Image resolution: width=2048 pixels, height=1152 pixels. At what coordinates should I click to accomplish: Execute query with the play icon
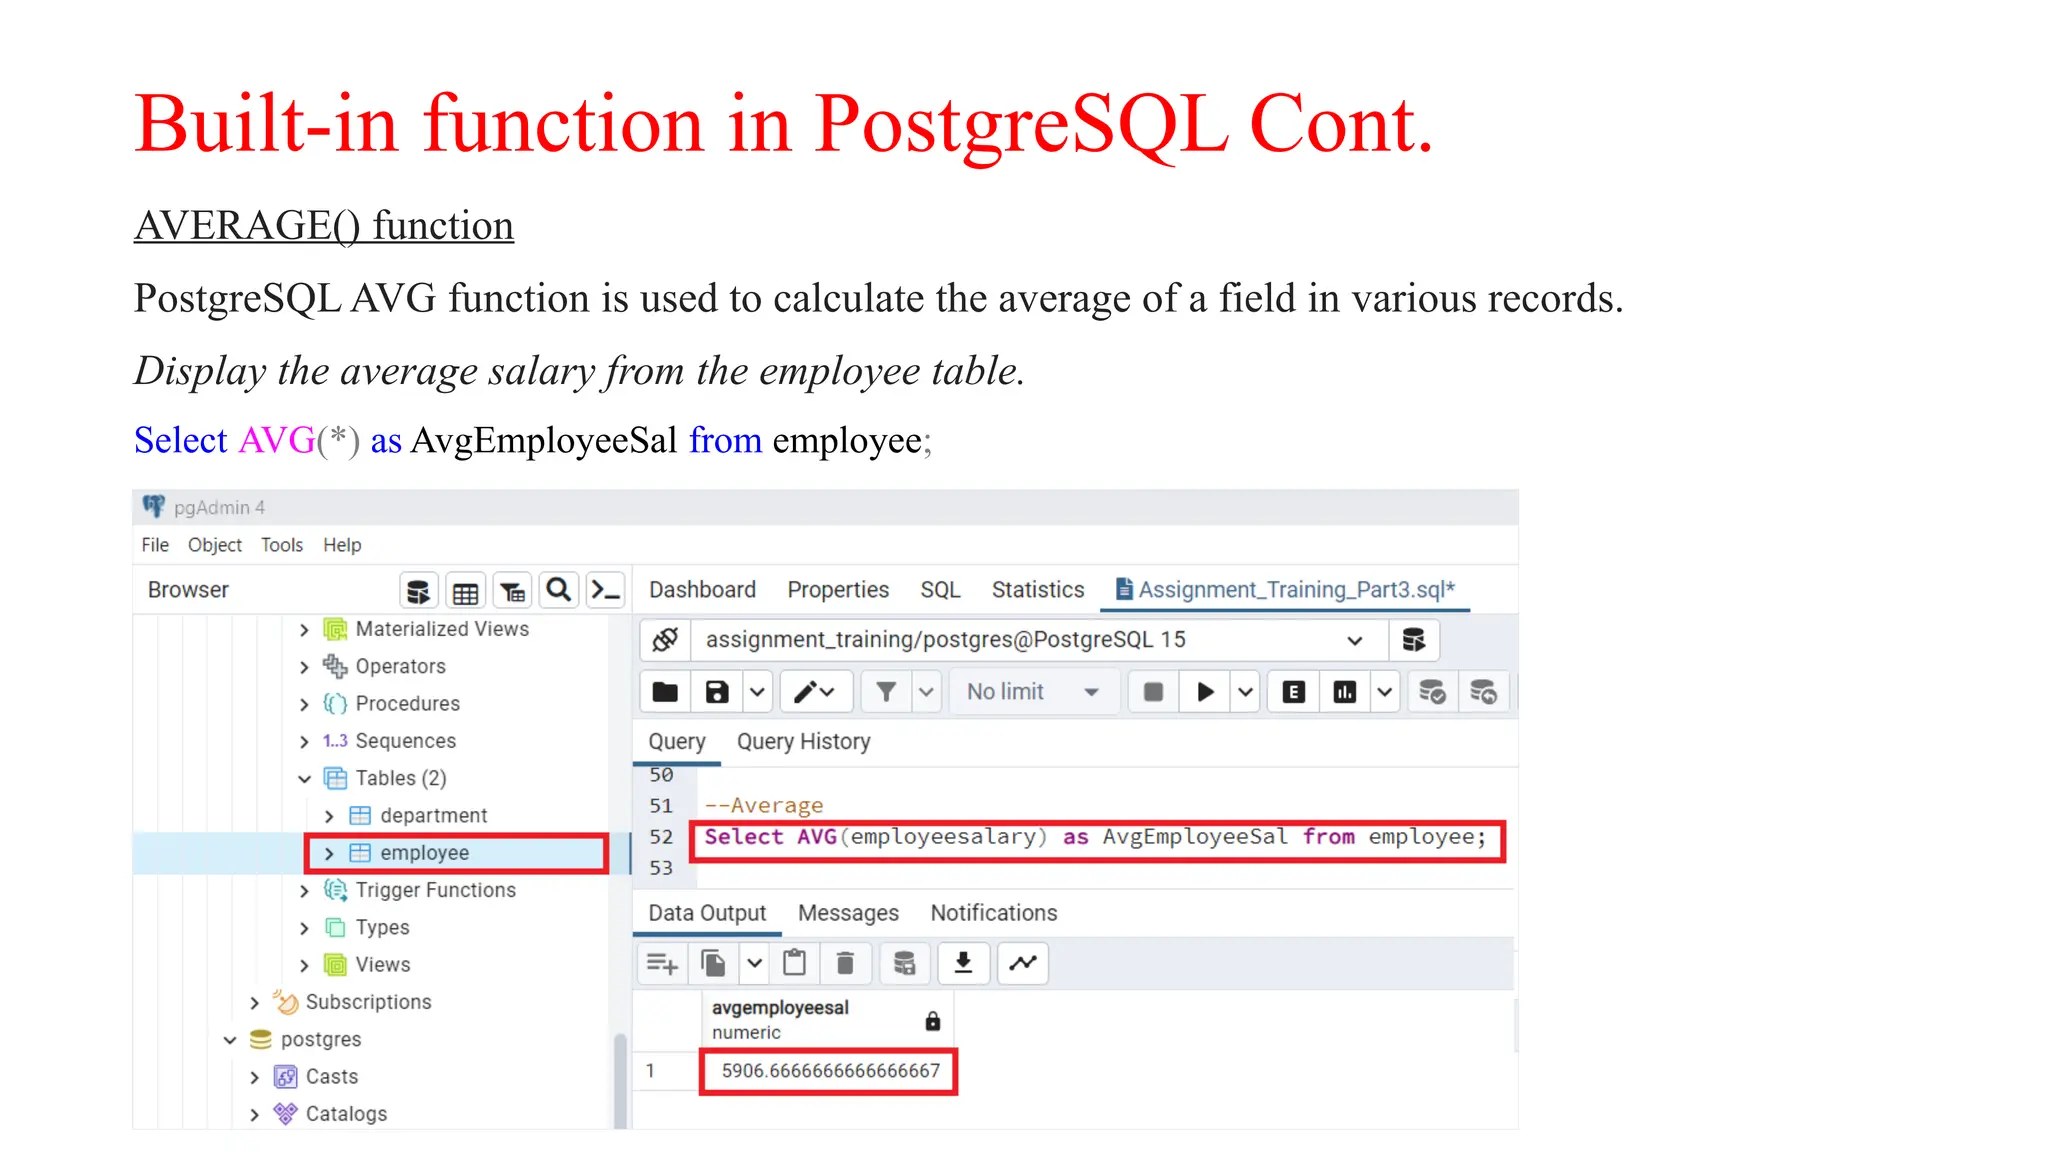coord(1205,692)
